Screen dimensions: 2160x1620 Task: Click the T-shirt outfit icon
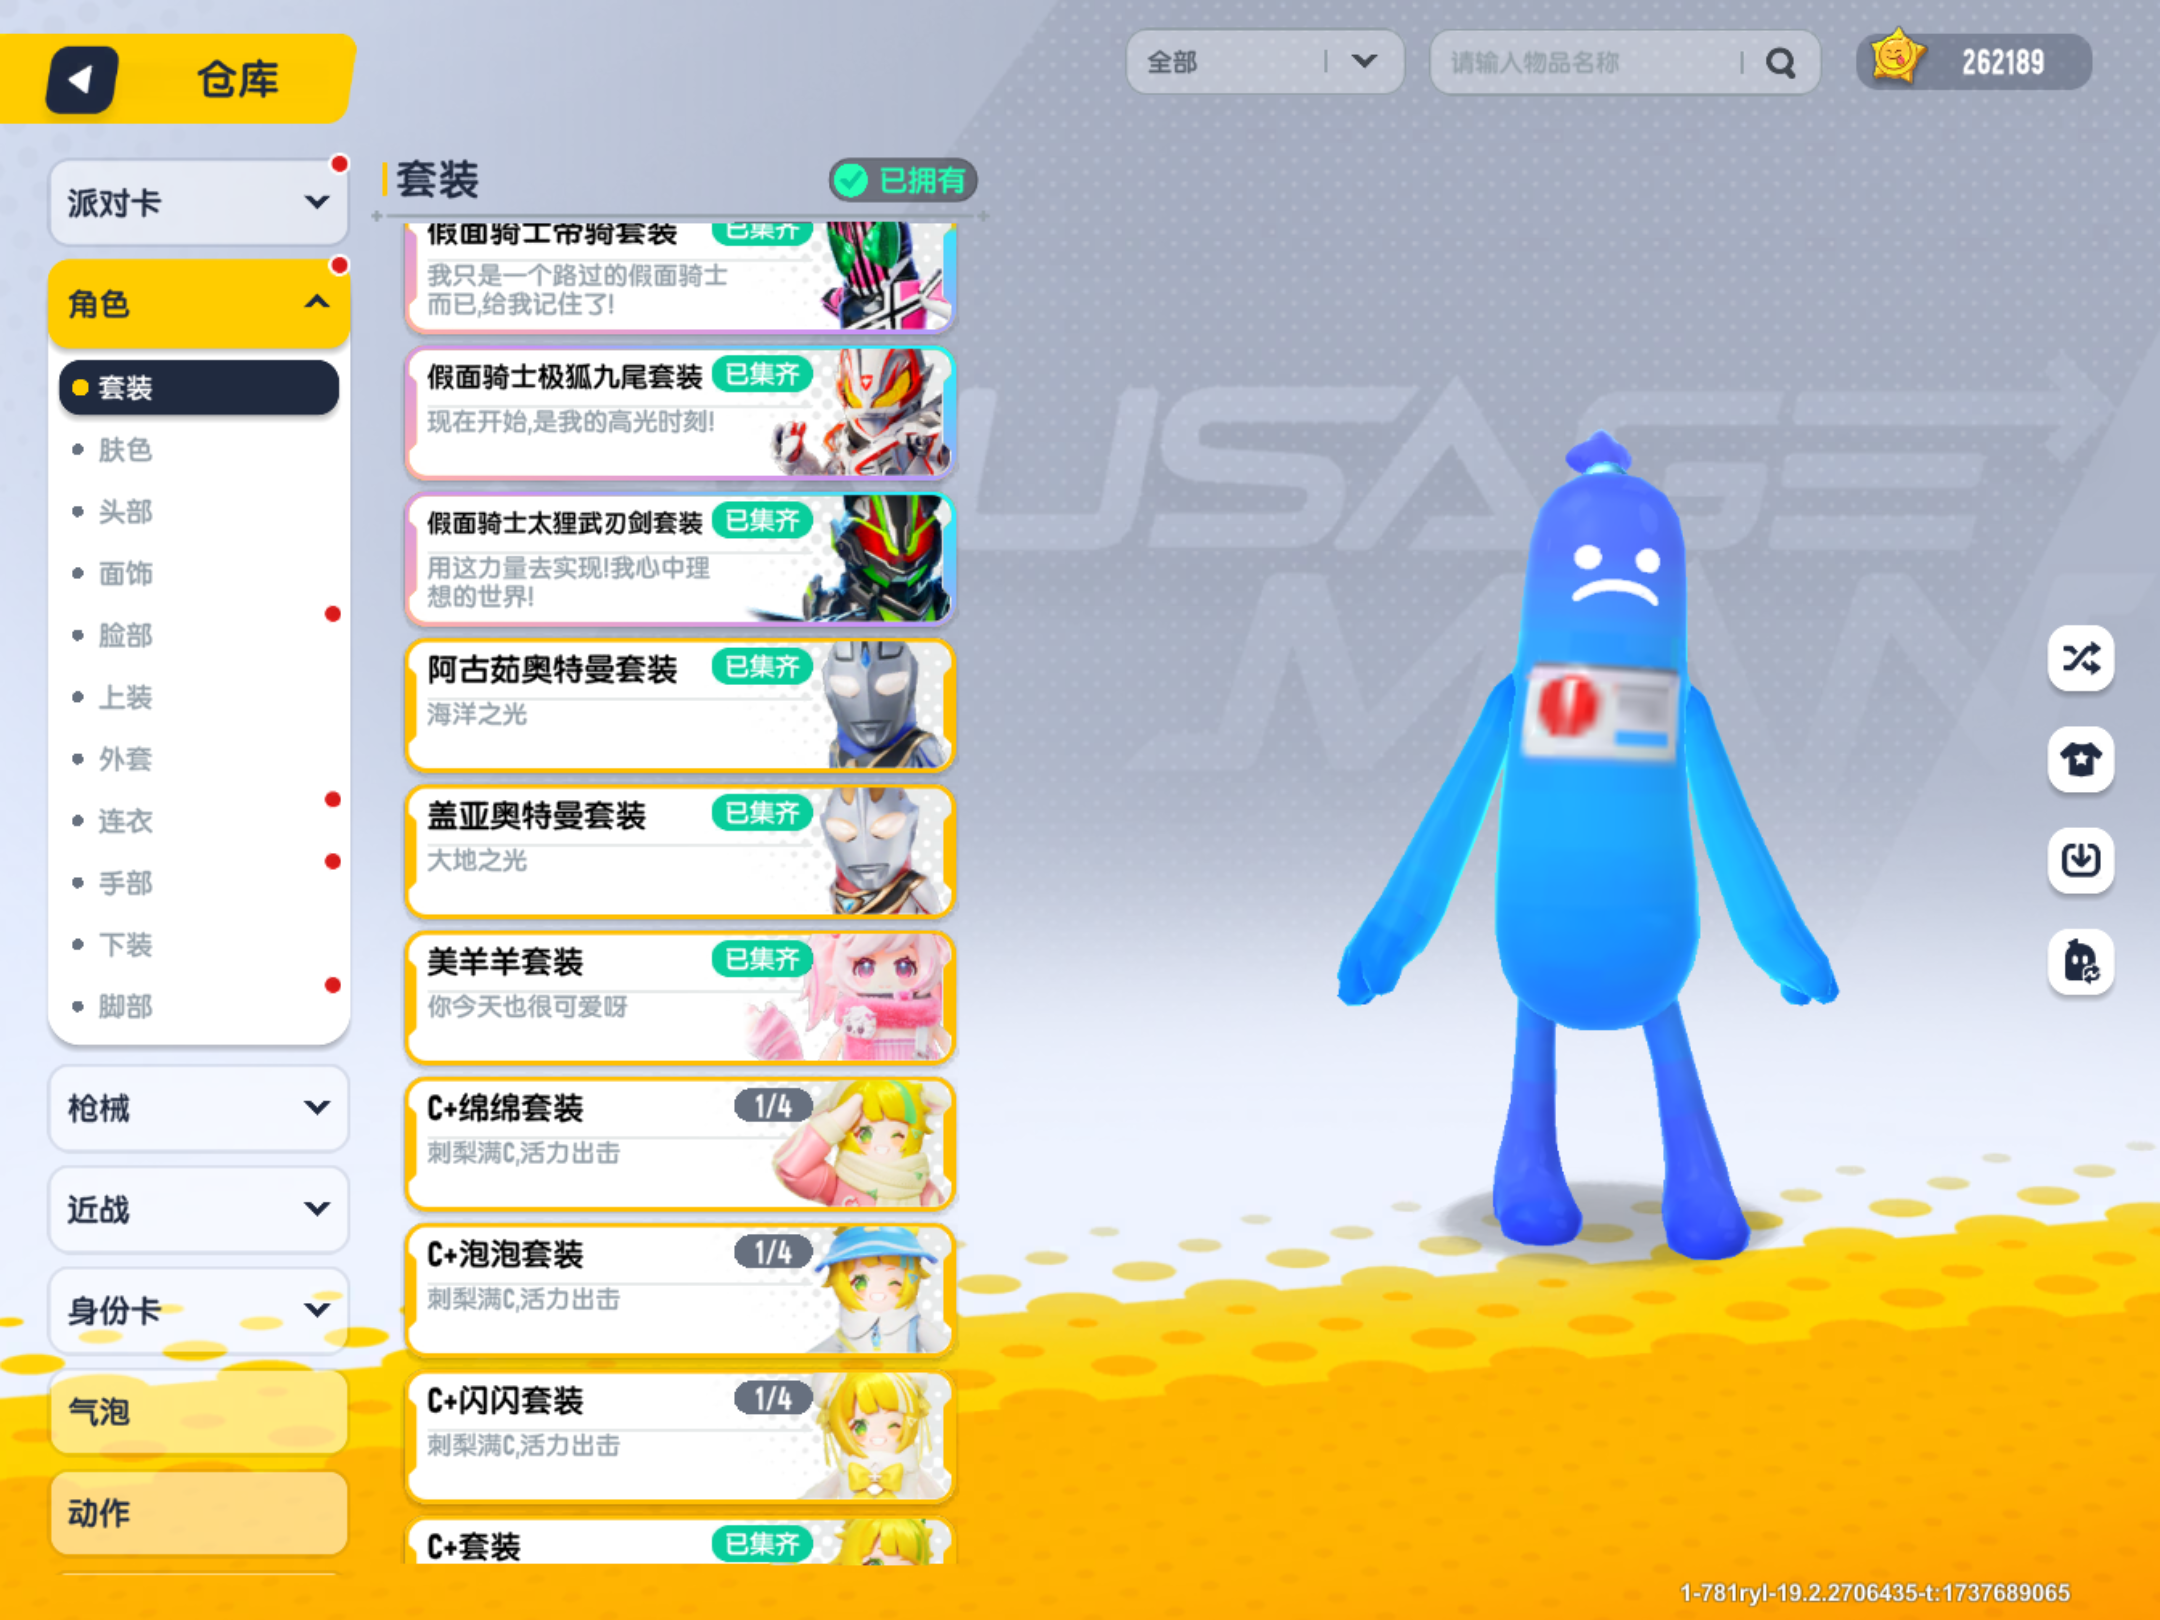click(x=2081, y=760)
